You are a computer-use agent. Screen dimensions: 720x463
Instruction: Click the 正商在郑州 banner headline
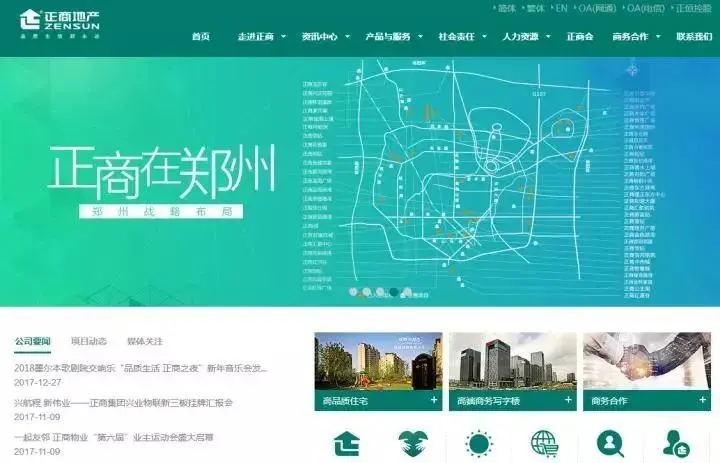point(162,170)
